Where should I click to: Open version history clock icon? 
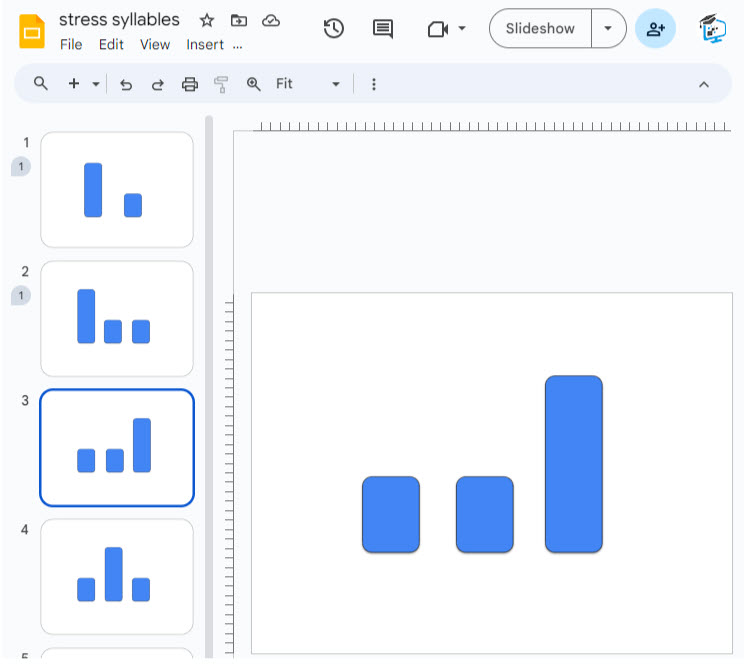click(334, 29)
